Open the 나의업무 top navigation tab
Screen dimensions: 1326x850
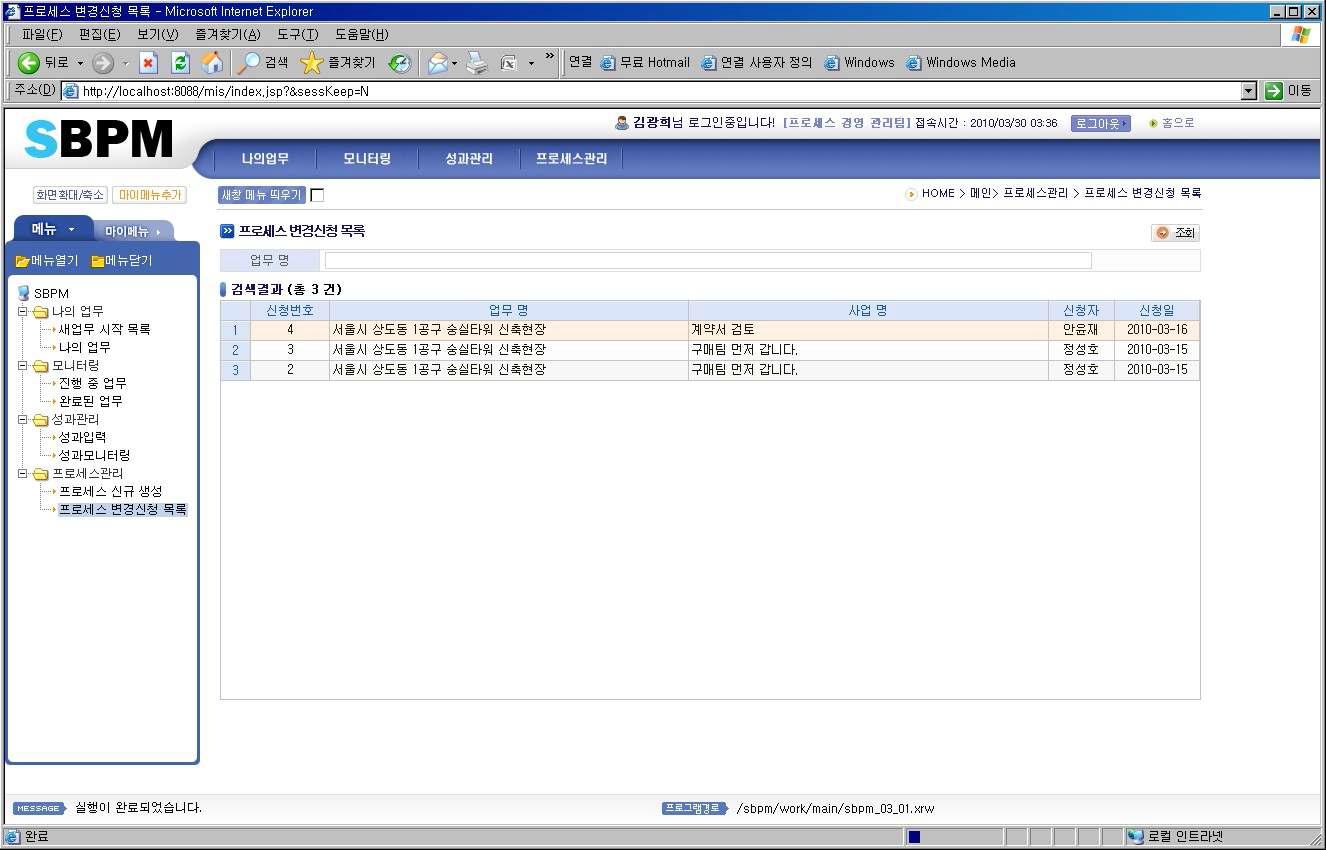point(265,159)
